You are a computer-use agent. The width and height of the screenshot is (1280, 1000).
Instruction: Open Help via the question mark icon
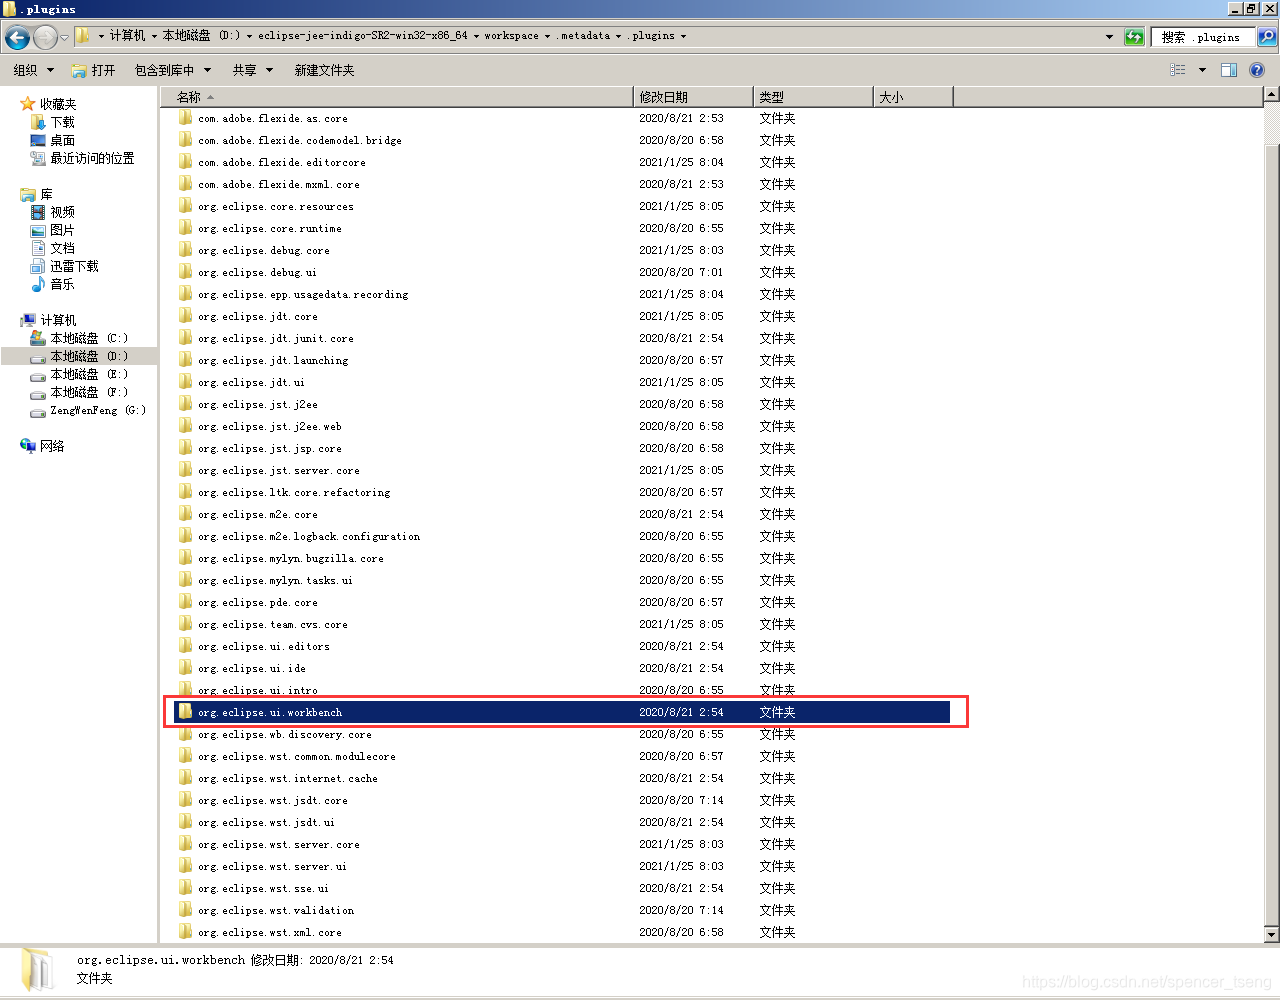coord(1258,69)
